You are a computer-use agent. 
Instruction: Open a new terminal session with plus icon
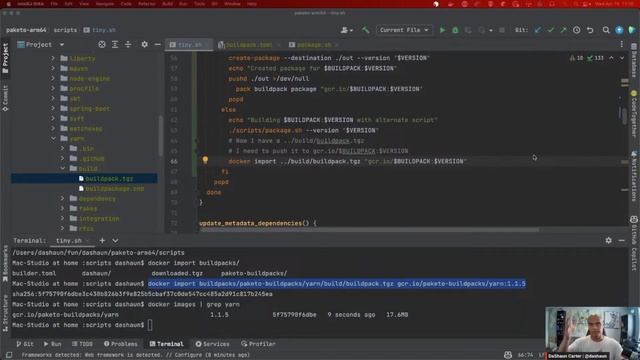click(x=102, y=240)
